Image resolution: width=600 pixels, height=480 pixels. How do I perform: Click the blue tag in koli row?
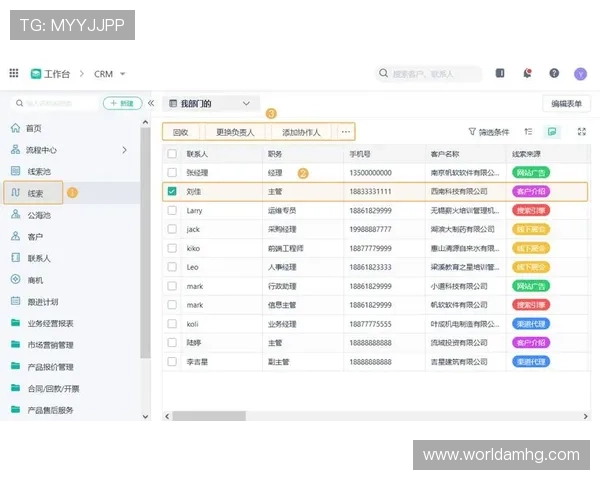531,324
